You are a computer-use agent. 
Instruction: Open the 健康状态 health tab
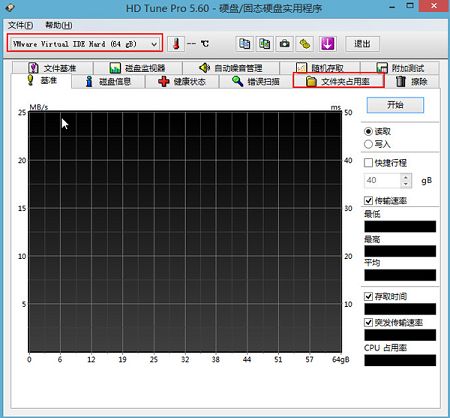[182, 82]
